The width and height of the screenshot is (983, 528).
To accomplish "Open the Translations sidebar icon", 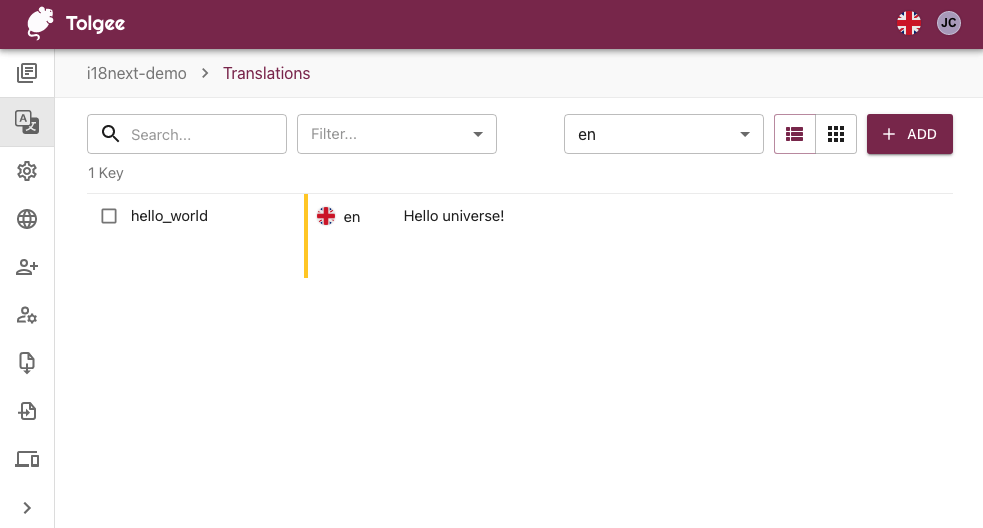I will [x=27, y=122].
